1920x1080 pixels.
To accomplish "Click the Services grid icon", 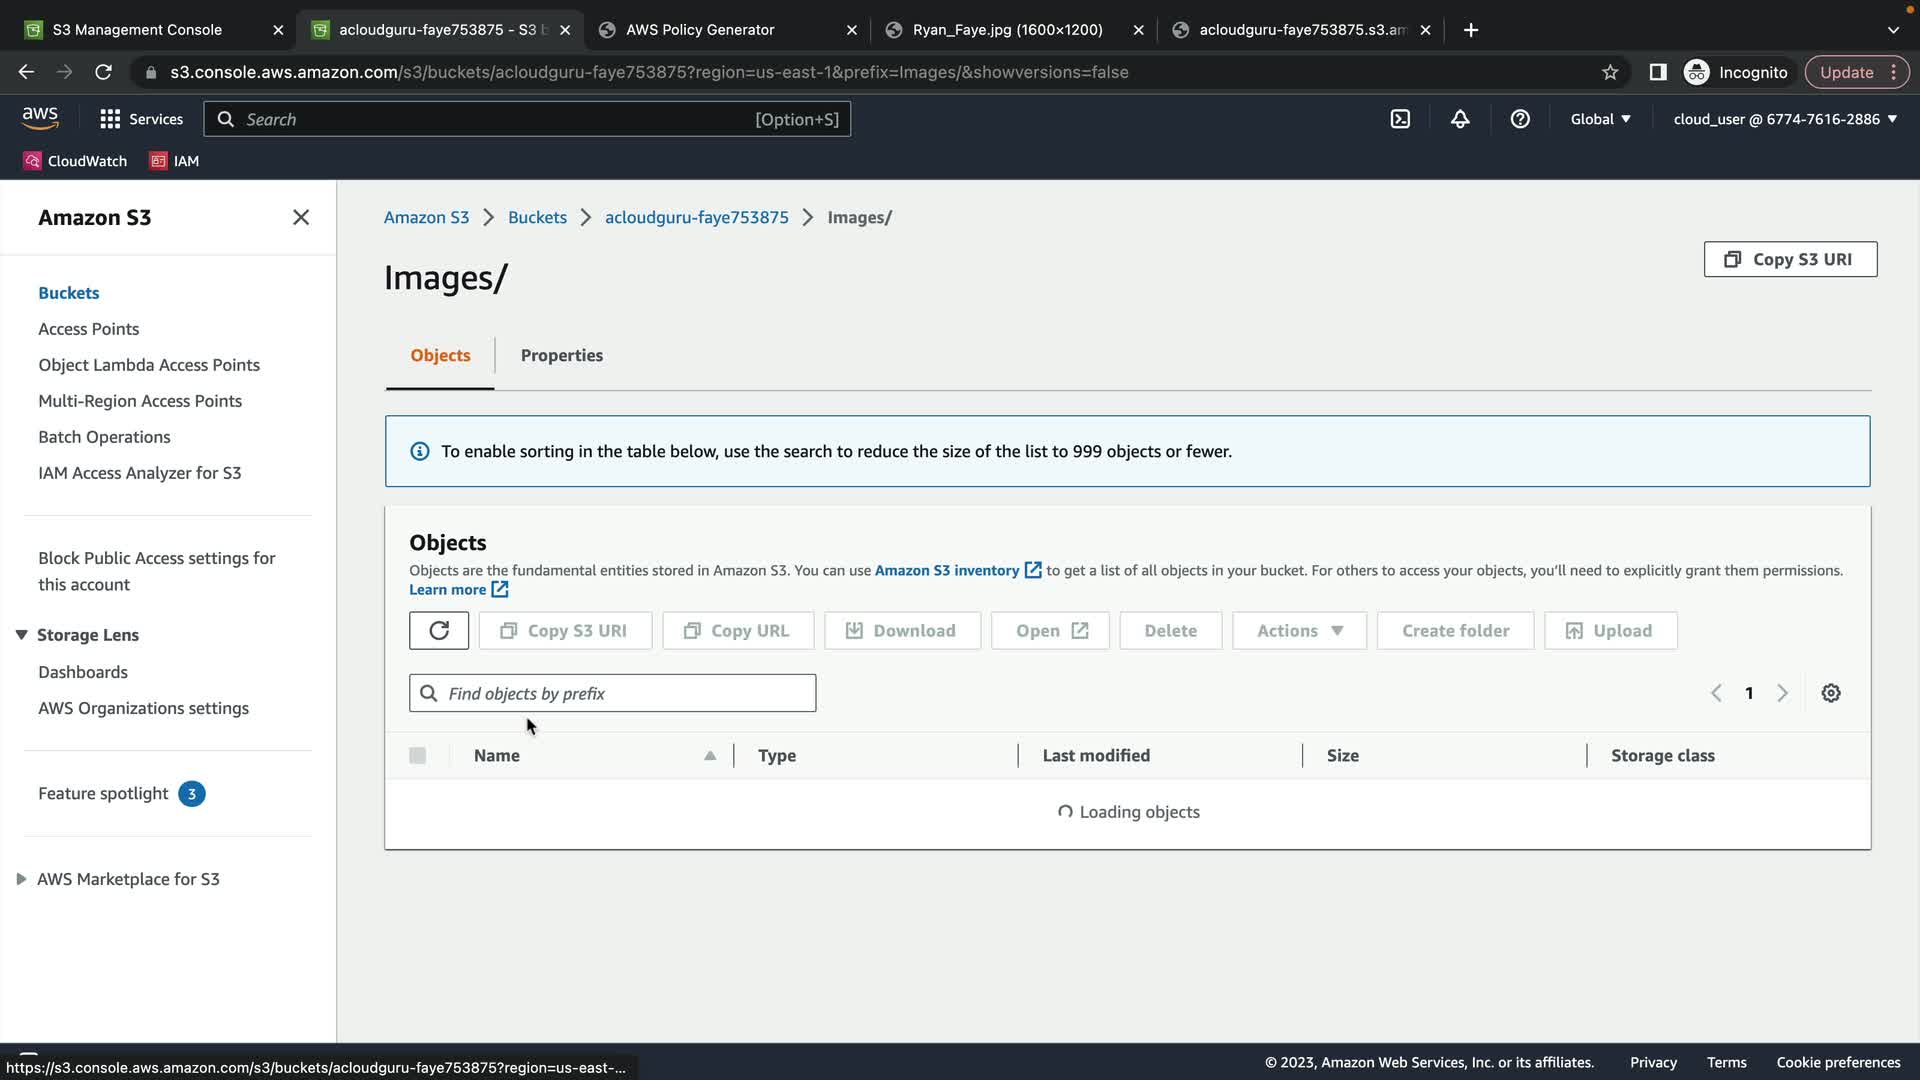I will [x=110, y=119].
